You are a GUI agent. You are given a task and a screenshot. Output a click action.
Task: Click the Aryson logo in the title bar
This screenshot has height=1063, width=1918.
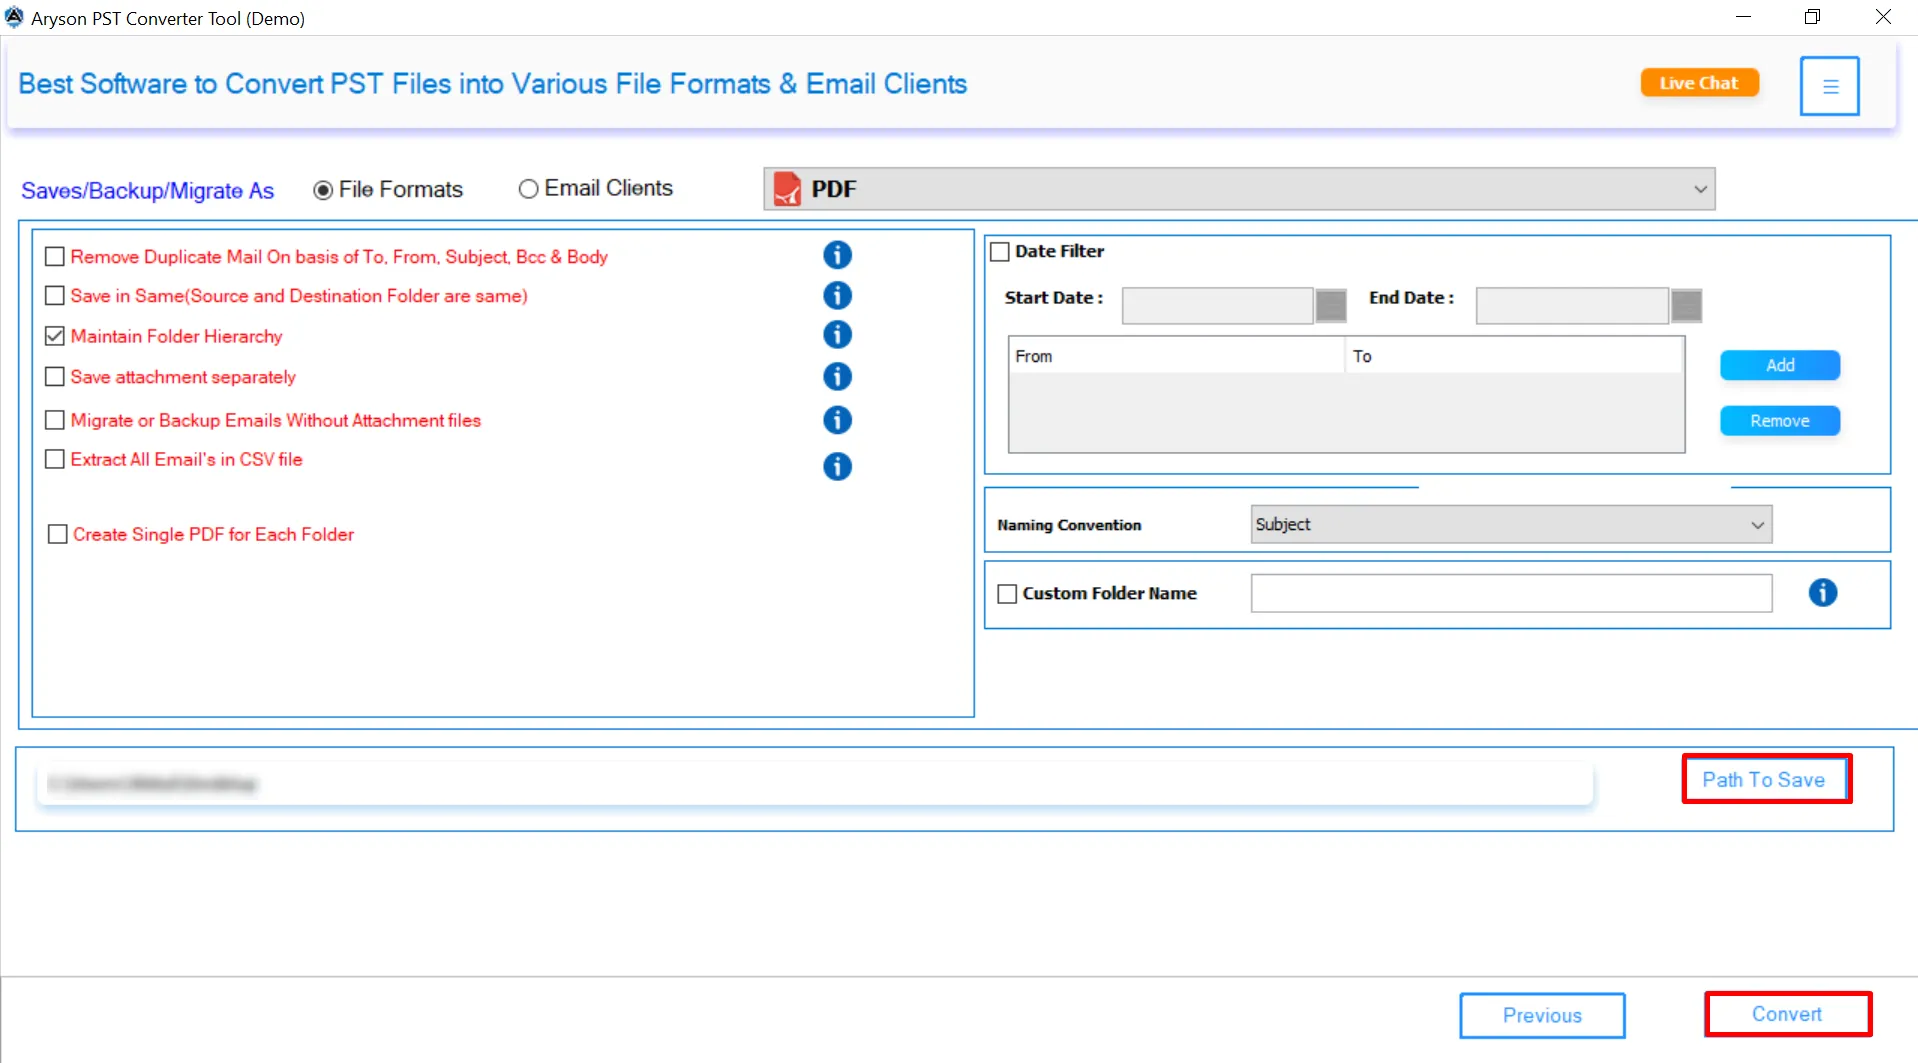click(14, 16)
